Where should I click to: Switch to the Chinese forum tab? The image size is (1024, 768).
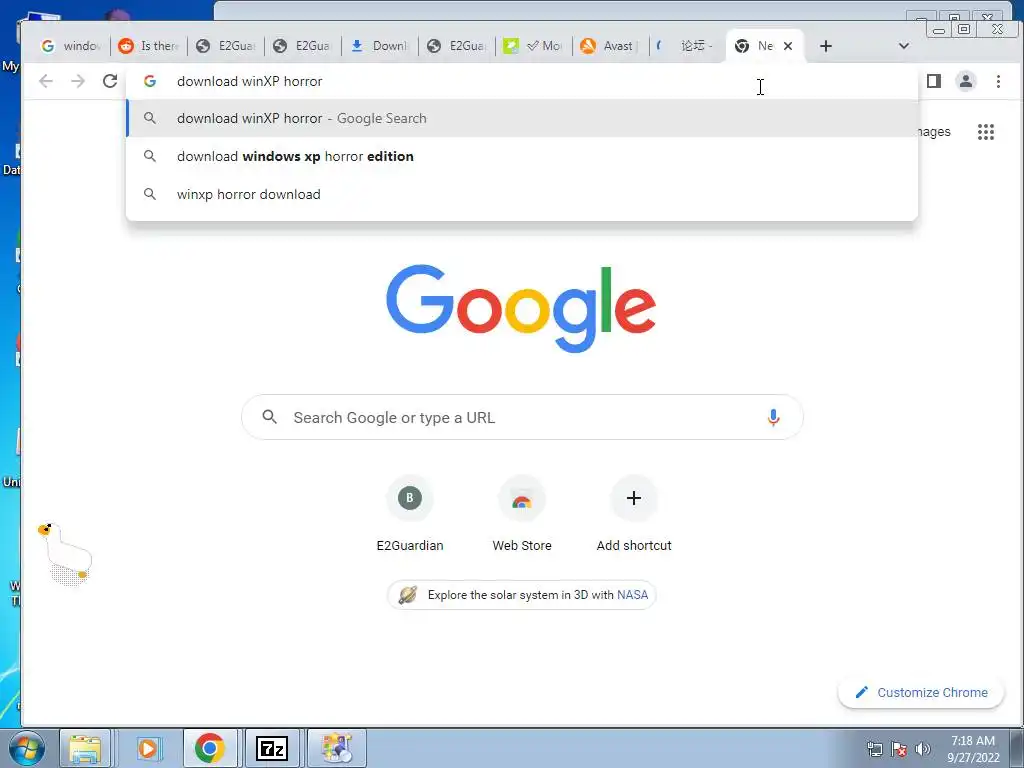coord(688,46)
